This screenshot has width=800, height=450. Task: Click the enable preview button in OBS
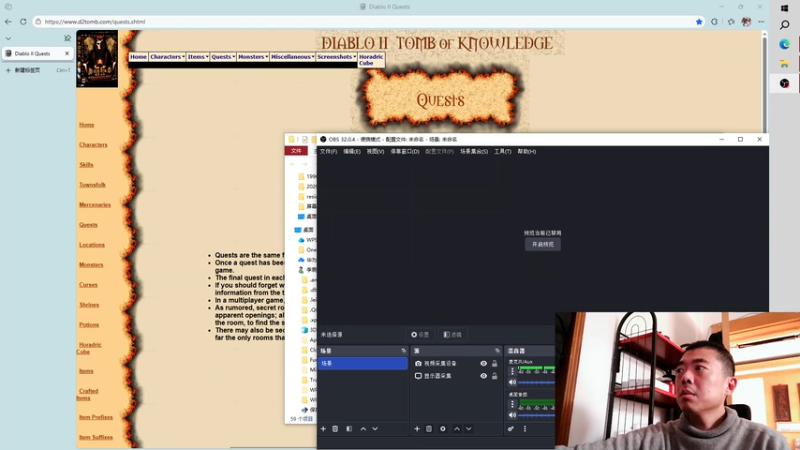pos(543,244)
